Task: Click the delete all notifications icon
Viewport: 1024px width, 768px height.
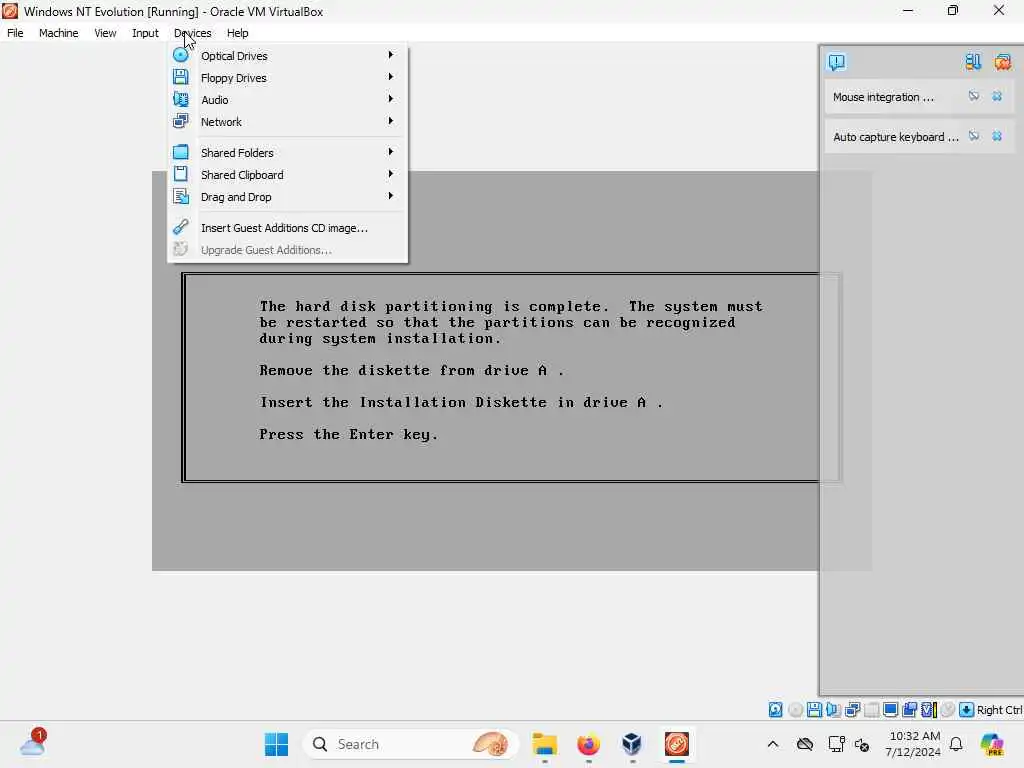Action: [1002, 62]
